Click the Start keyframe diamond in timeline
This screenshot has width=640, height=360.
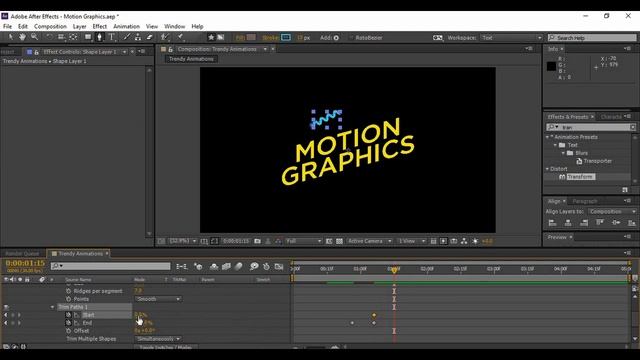tap(374, 315)
